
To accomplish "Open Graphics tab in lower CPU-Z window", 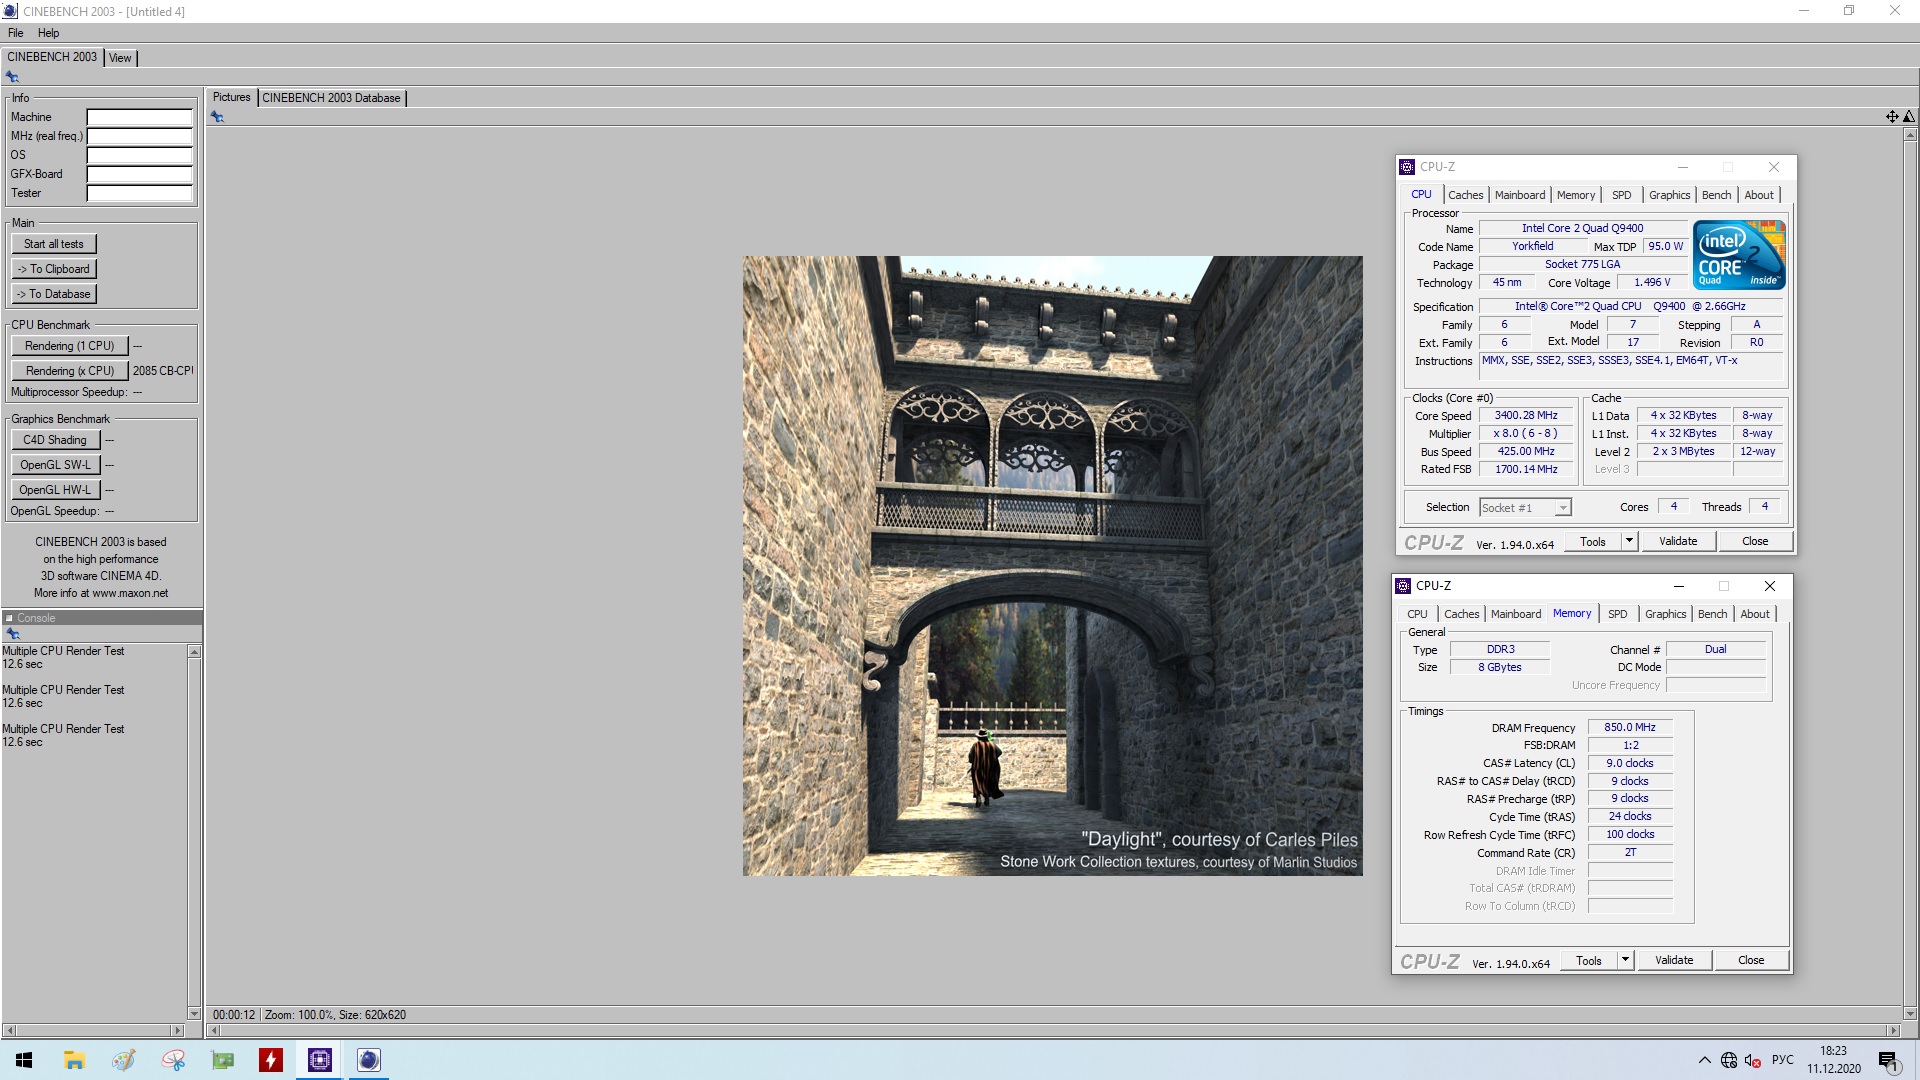I will pyautogui.click(x=1665, y=614).
